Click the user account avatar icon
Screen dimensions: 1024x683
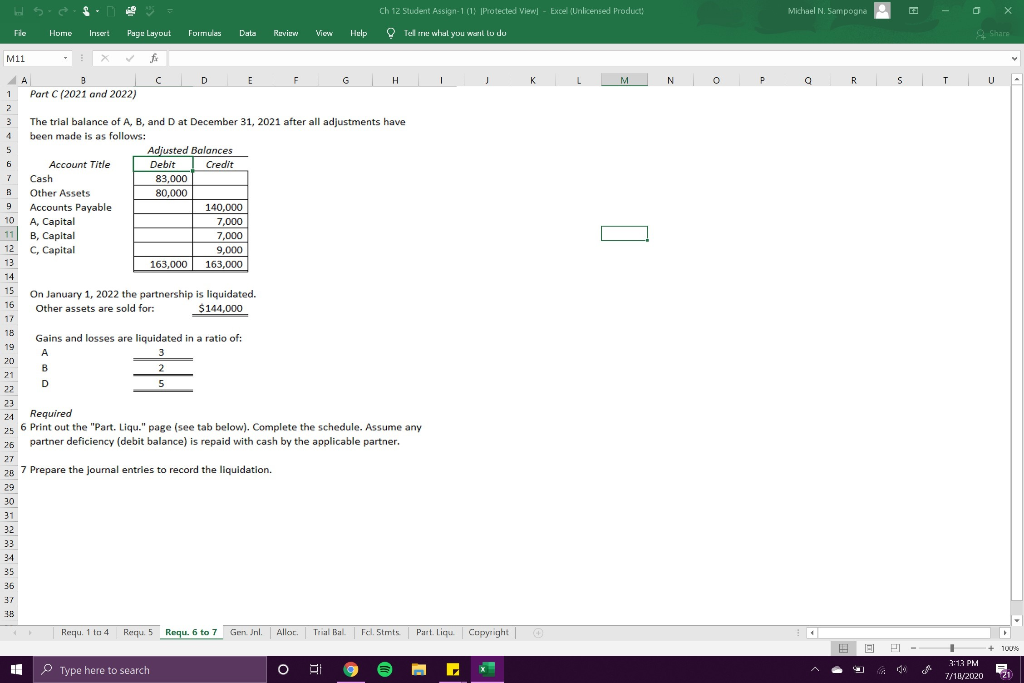coord(882,11)
